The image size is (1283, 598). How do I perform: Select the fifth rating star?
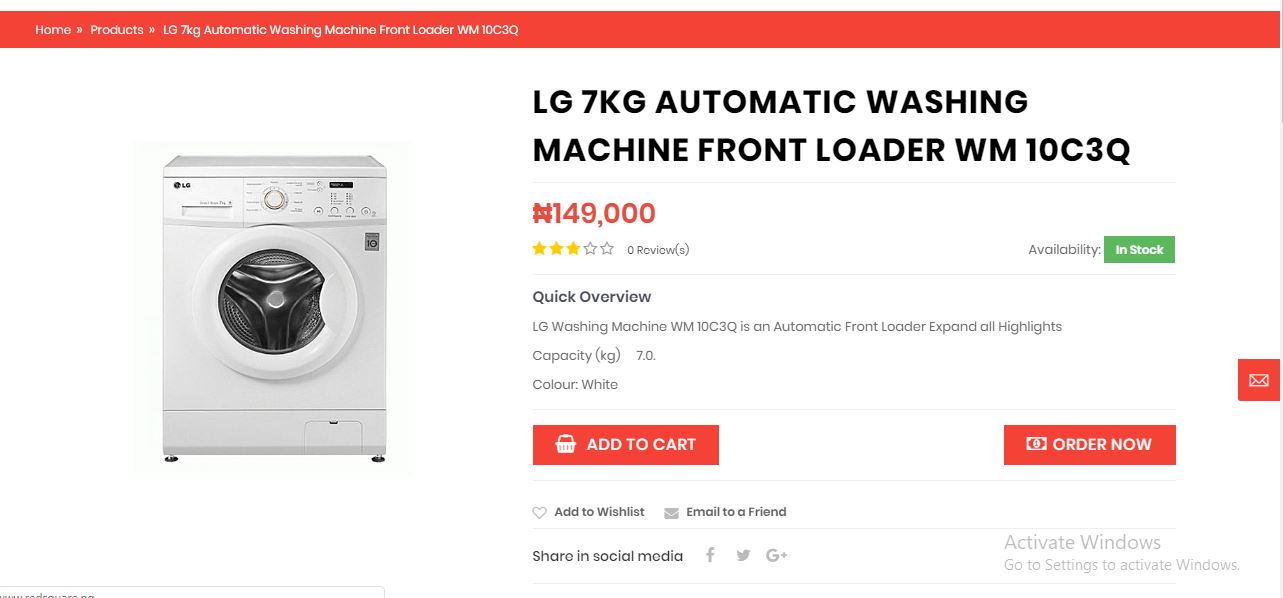[607, 249]
